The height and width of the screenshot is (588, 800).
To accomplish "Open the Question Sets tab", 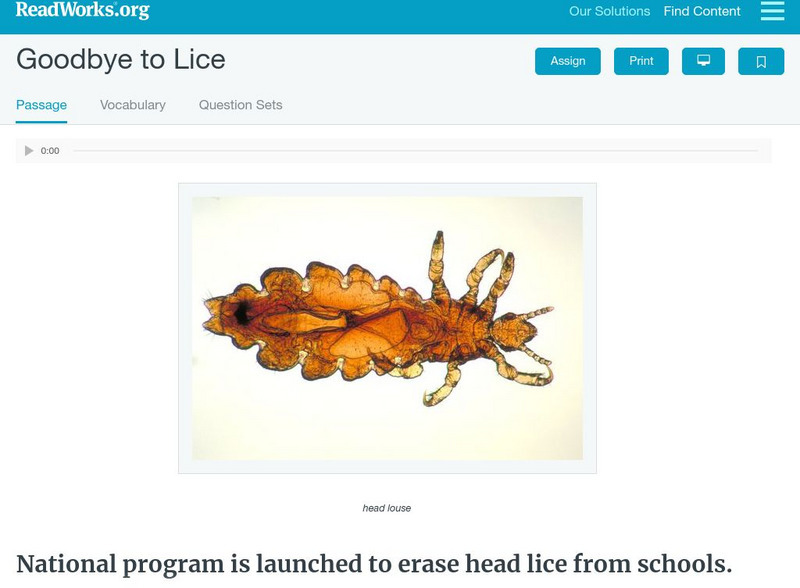I will coord(240,105).
